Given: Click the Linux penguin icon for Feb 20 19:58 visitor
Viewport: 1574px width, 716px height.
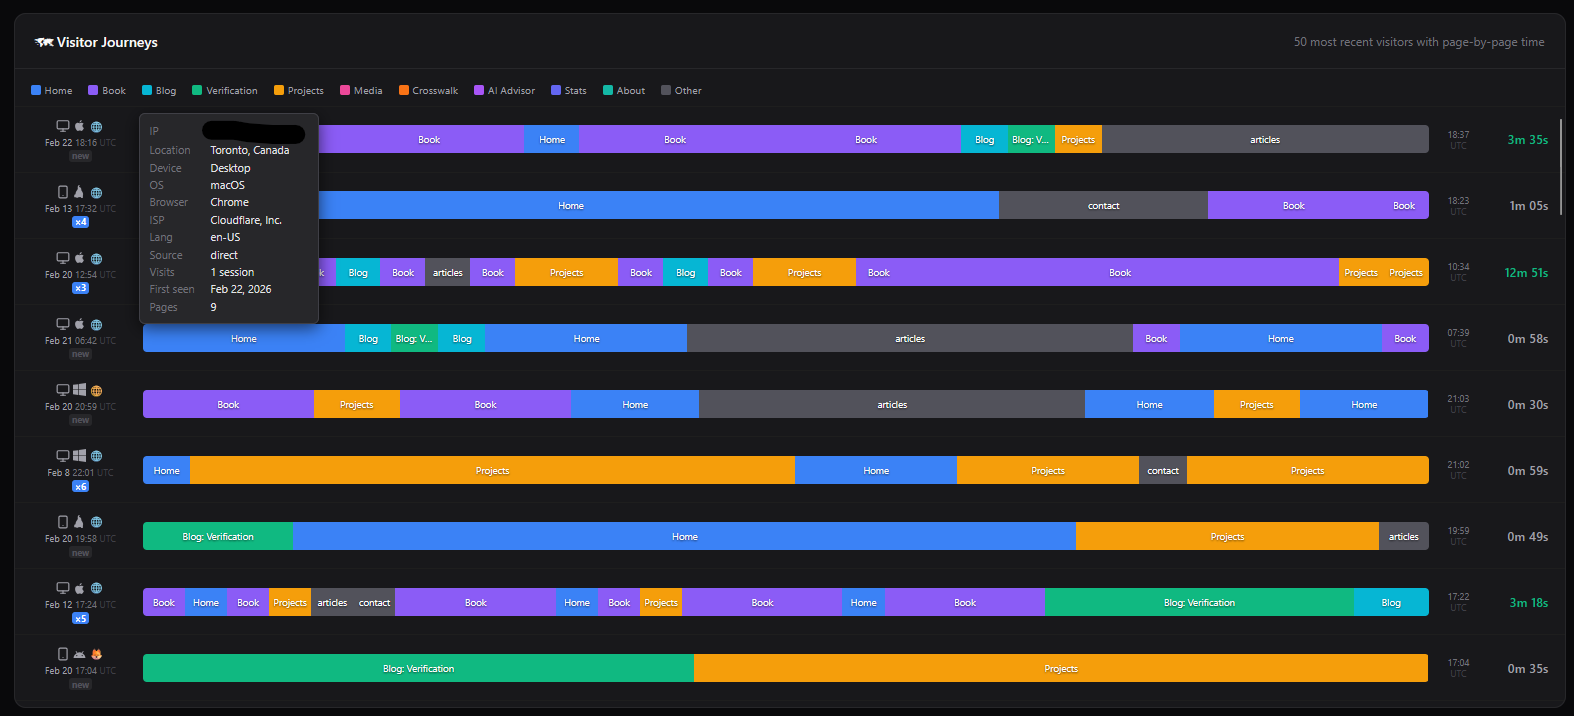Looking at the screenshot, I should pyautogui.click(x=79, y=522).
